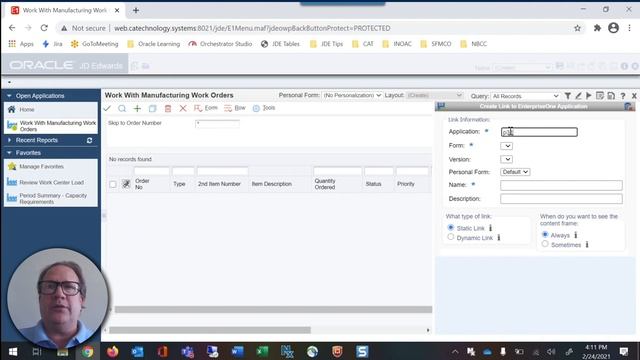The width and height of the screenshot is (640, 360).
Task: Check the grid header select-all checkbox
Action: 113,184
